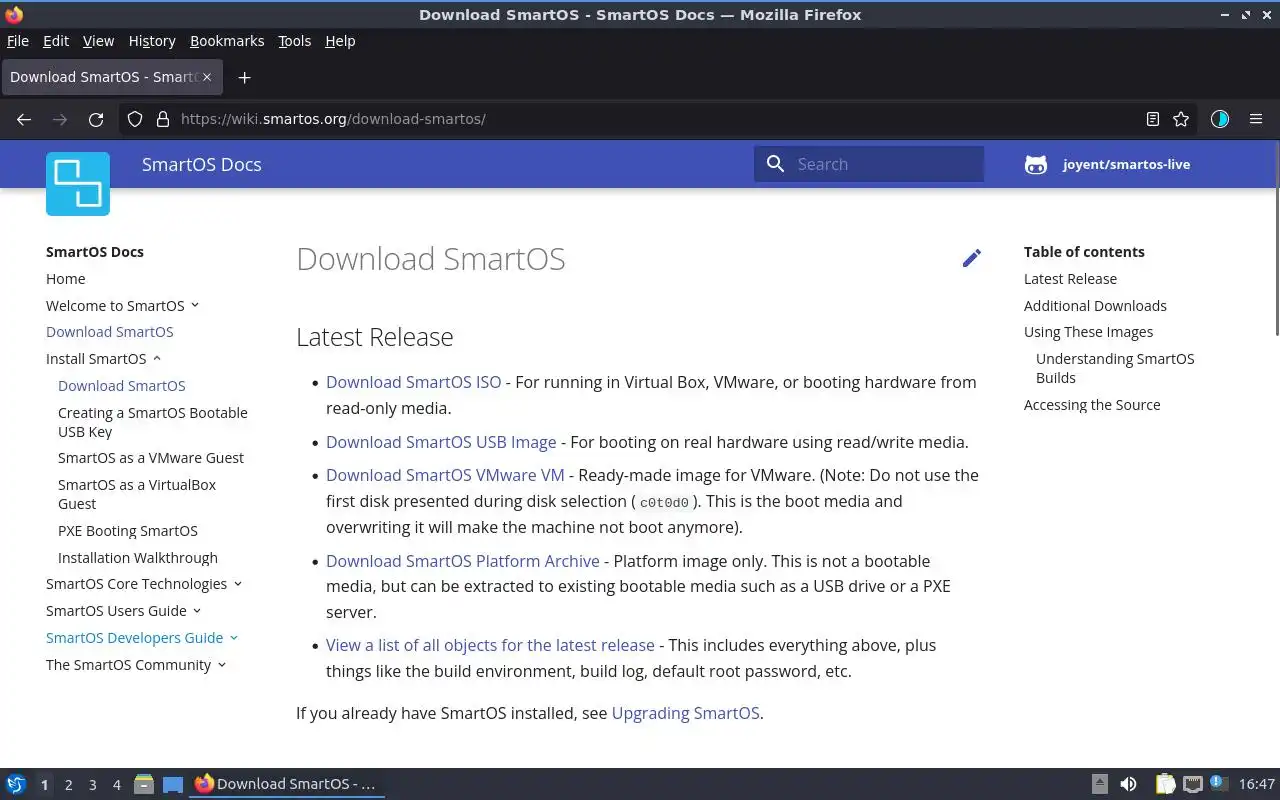
Task: Open the file manager taskbar icon
Action: [144, 784]
